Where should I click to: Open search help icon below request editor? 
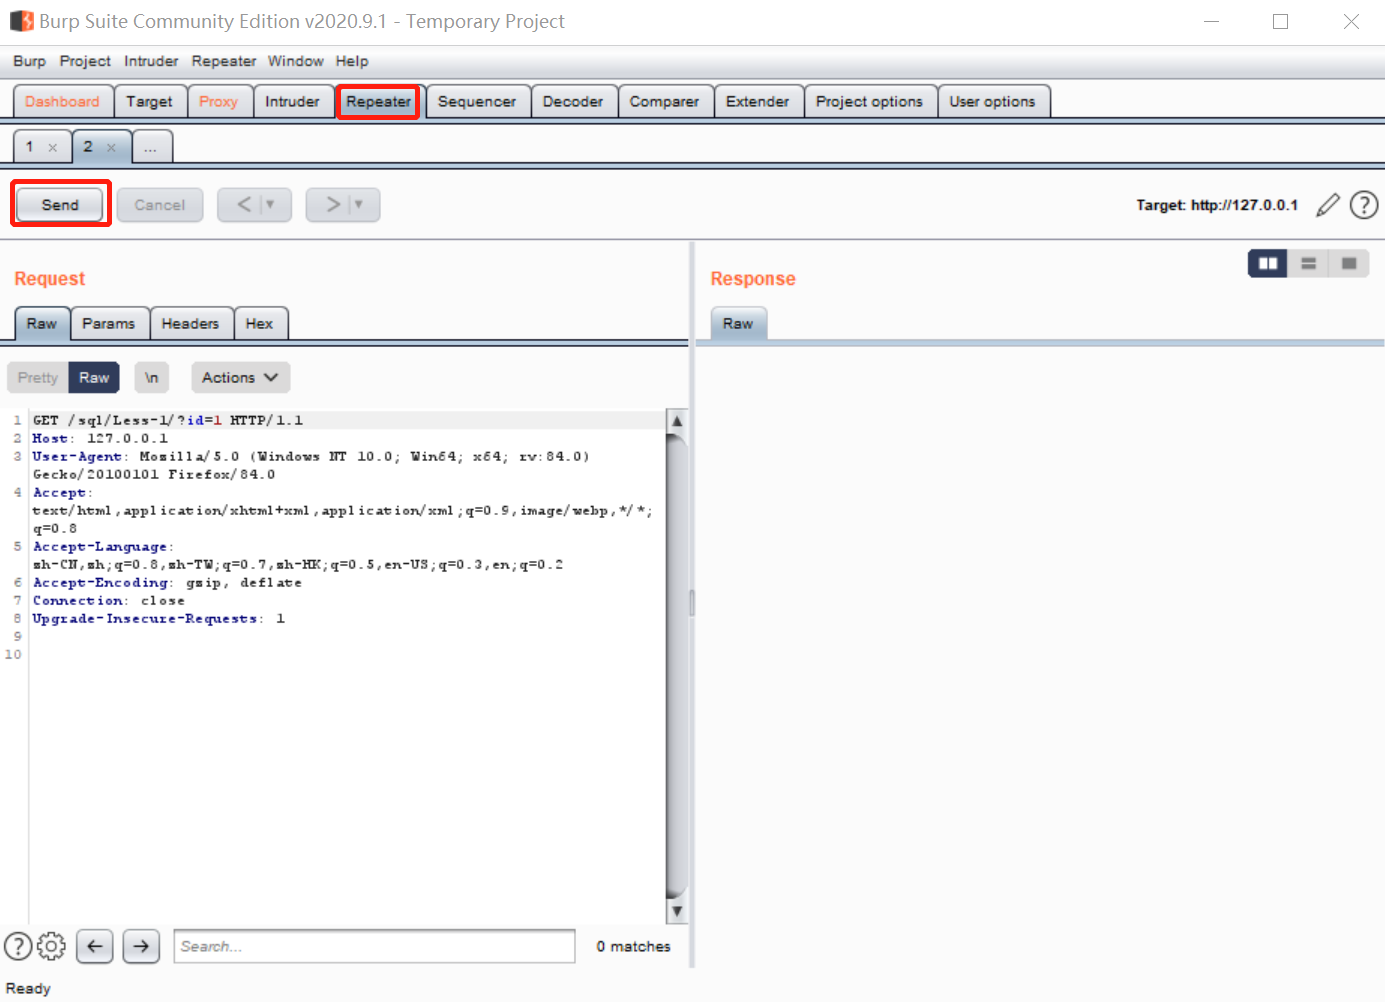[x=18, y=946]
